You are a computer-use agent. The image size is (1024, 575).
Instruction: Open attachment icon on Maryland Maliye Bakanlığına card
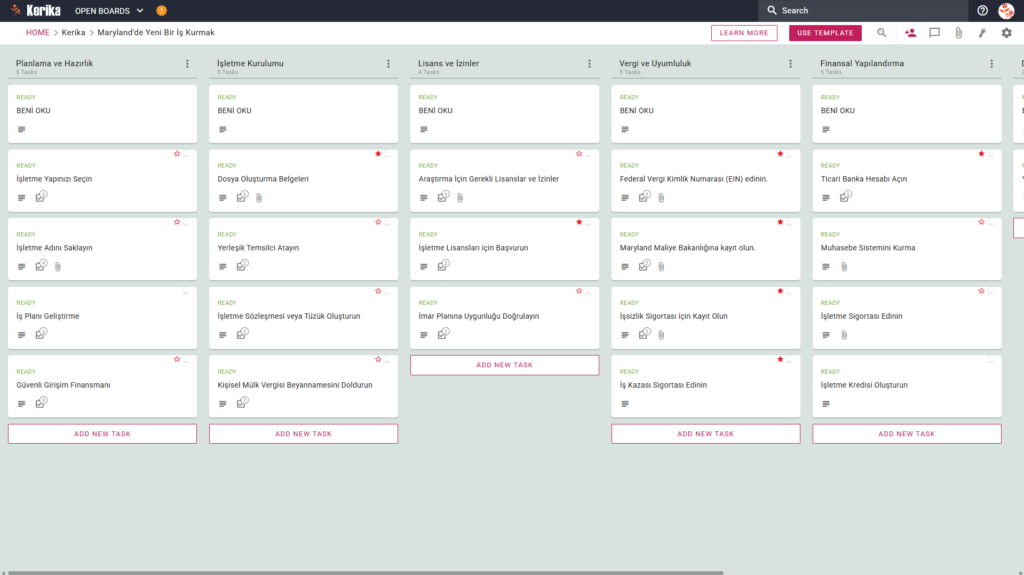662,267
